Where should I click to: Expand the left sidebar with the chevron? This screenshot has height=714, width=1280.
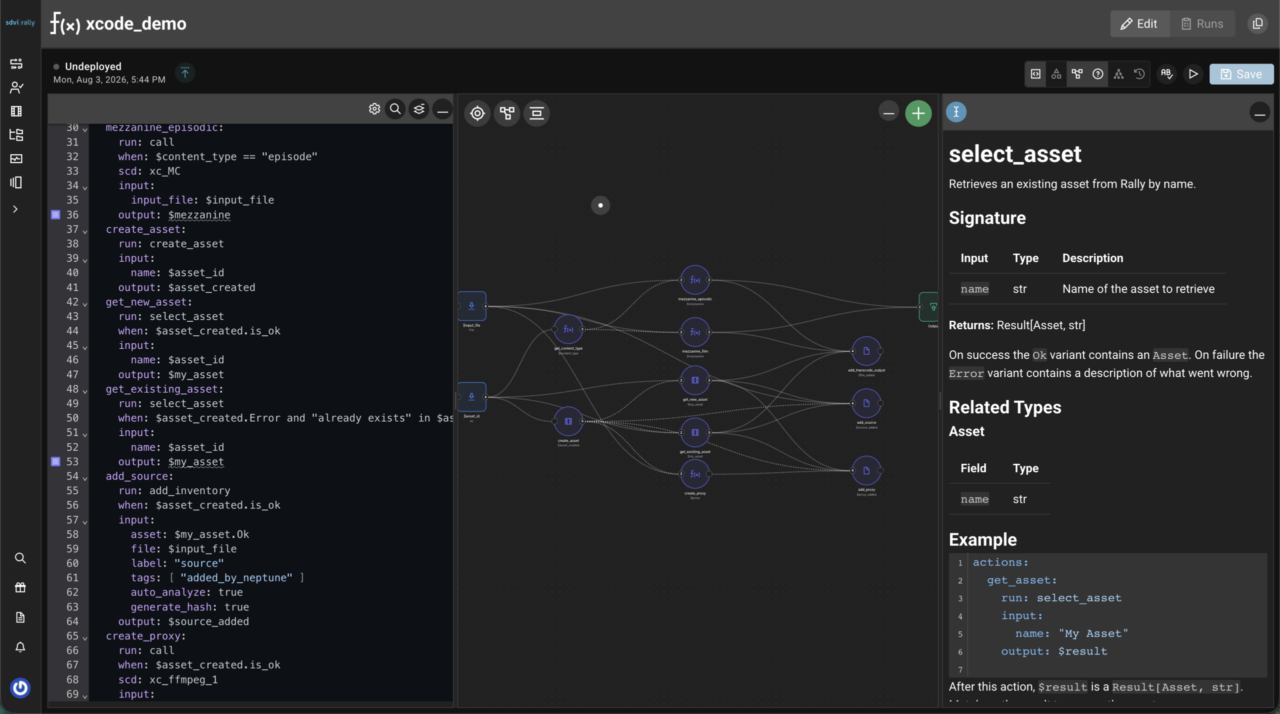15,209
